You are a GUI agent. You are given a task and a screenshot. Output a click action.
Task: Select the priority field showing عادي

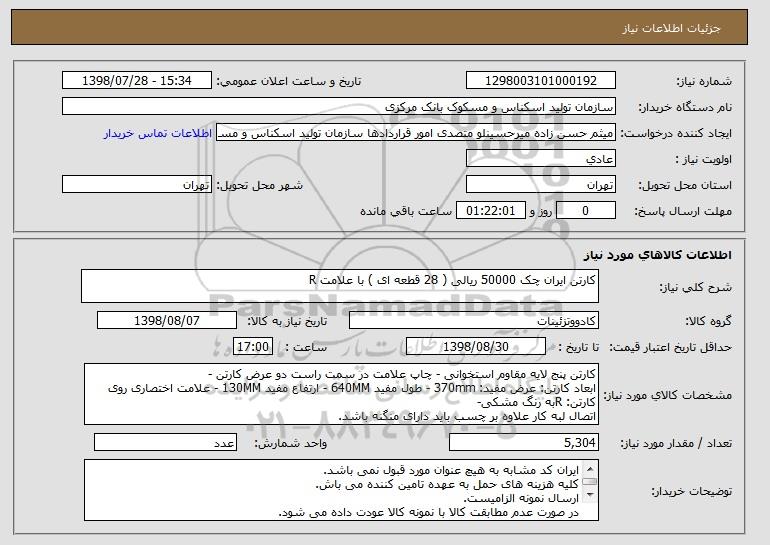point(541,159)
